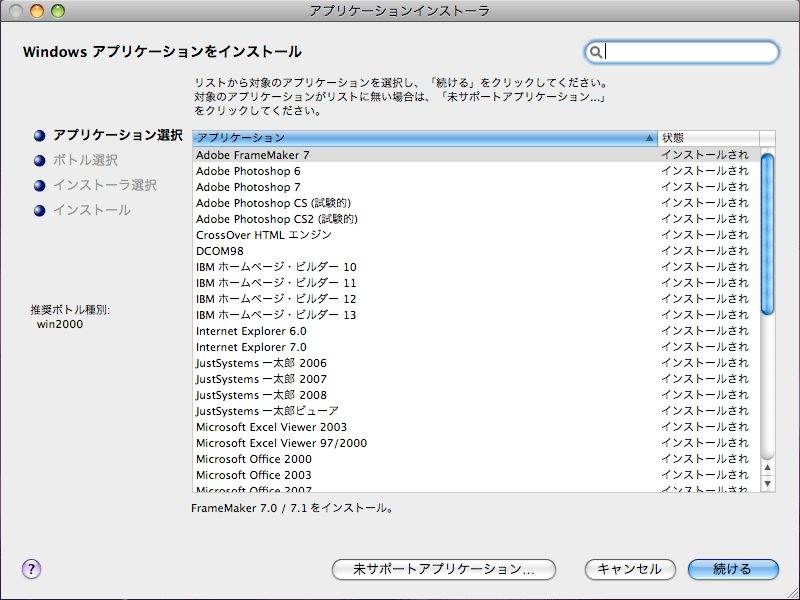Image resolution: width=800 pixels, height=600 pixels.
Task: Click the ボトル選択 step bullet
Action: (x=40, y=160)
